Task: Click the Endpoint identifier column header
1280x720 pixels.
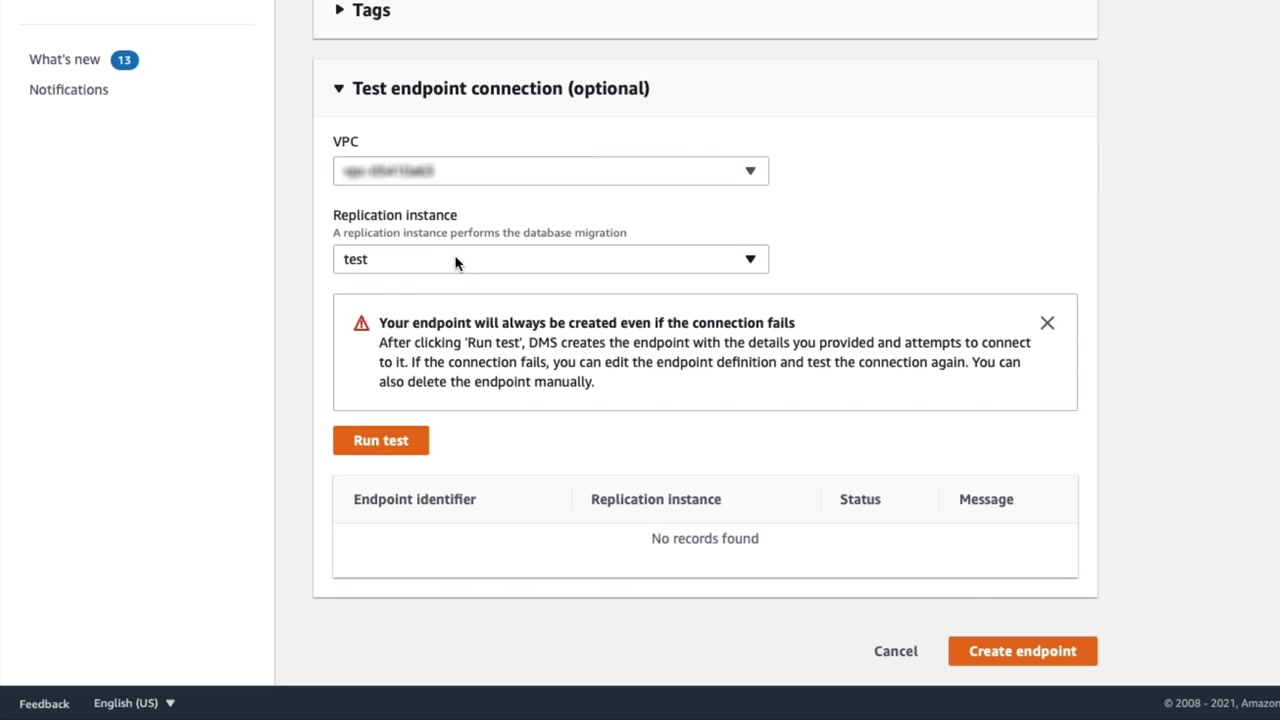Action: tap(414, 499)
